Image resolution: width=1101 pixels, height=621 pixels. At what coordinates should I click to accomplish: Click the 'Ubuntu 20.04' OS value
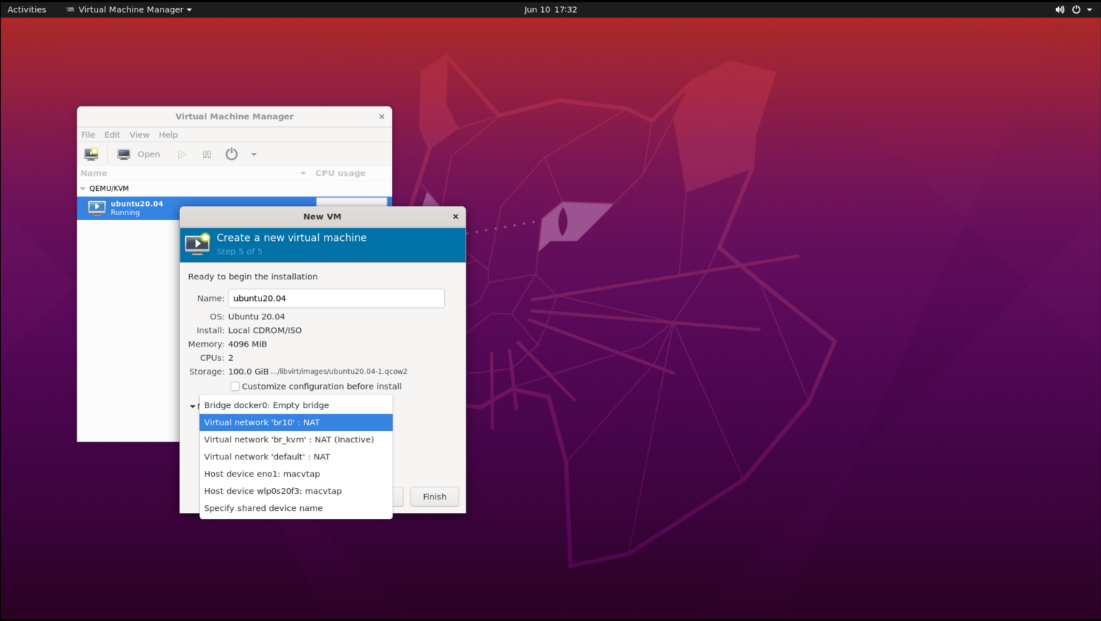pos(256,317)
